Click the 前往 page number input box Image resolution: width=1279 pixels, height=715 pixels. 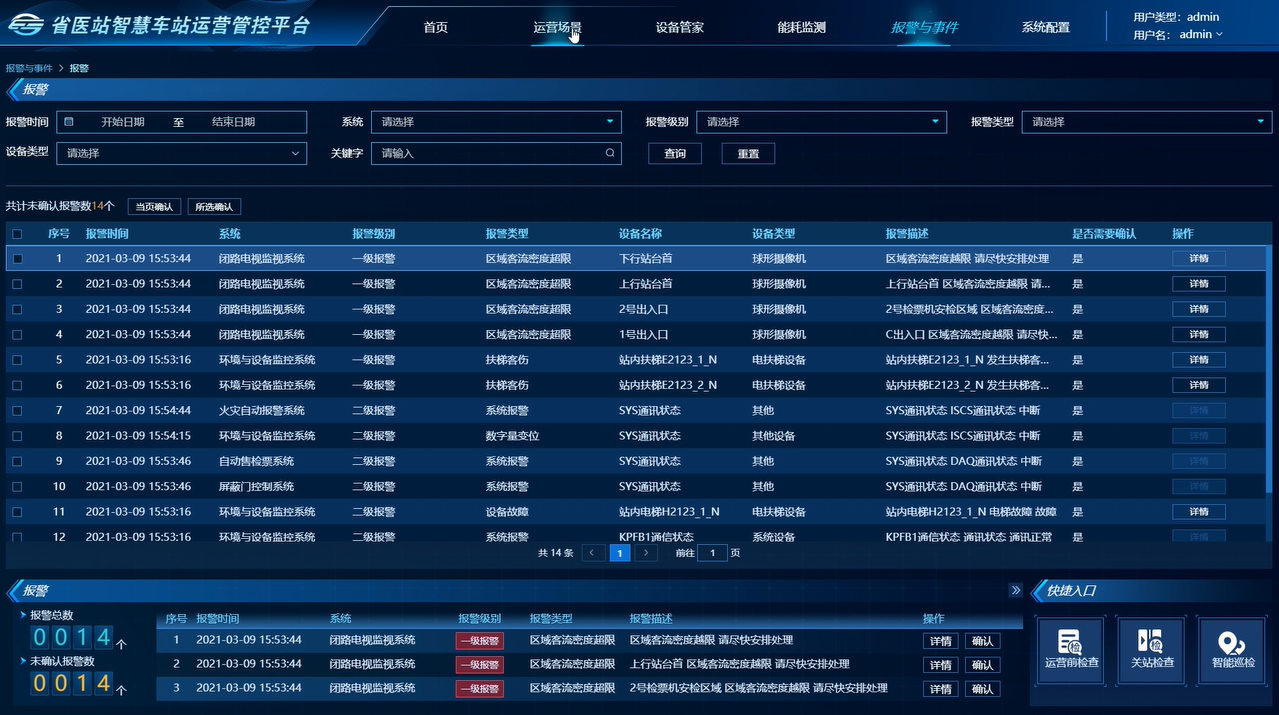click(712, 553)
